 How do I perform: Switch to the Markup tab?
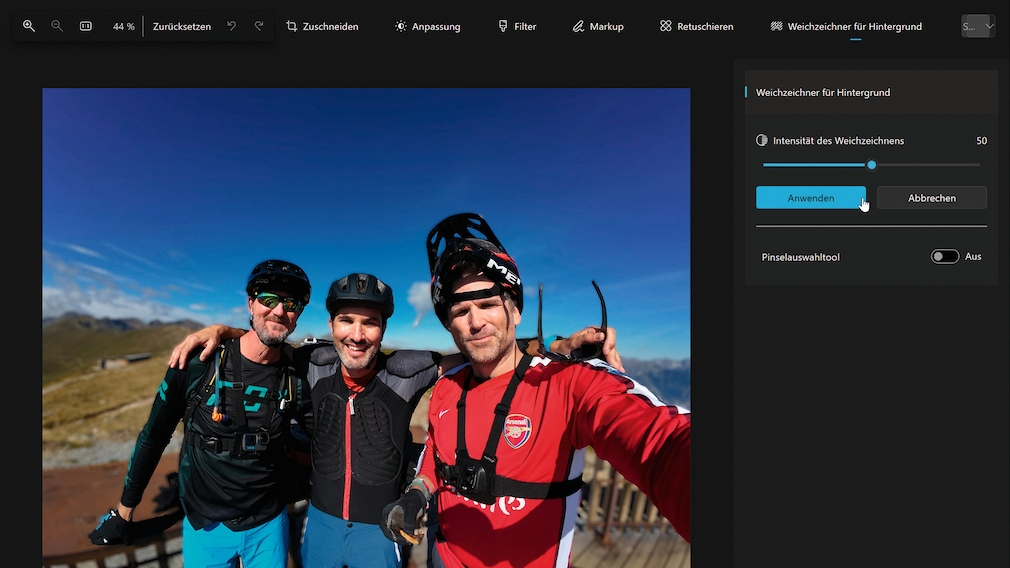597,26
